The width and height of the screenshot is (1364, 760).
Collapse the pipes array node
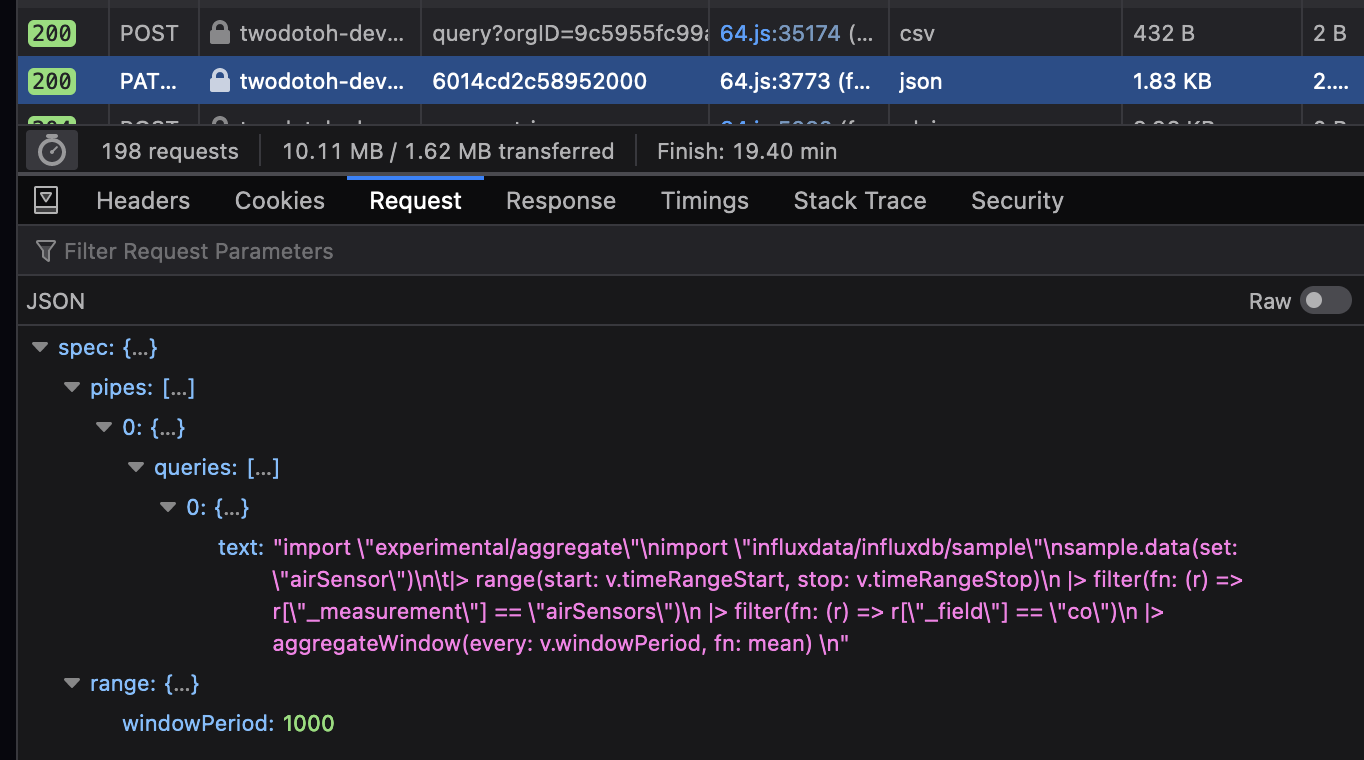pyautogui.click(x=72, y=387)
